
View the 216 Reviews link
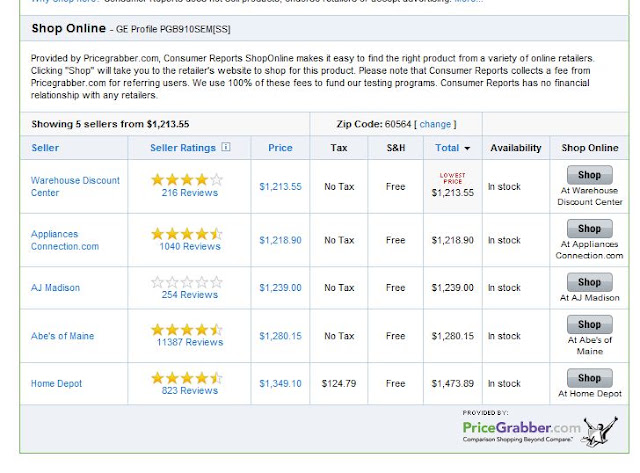[x=190, y=193]
